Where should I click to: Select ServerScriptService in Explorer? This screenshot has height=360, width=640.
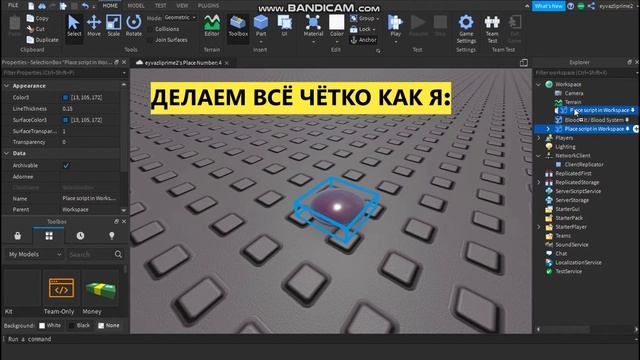(x=578, y=191)
